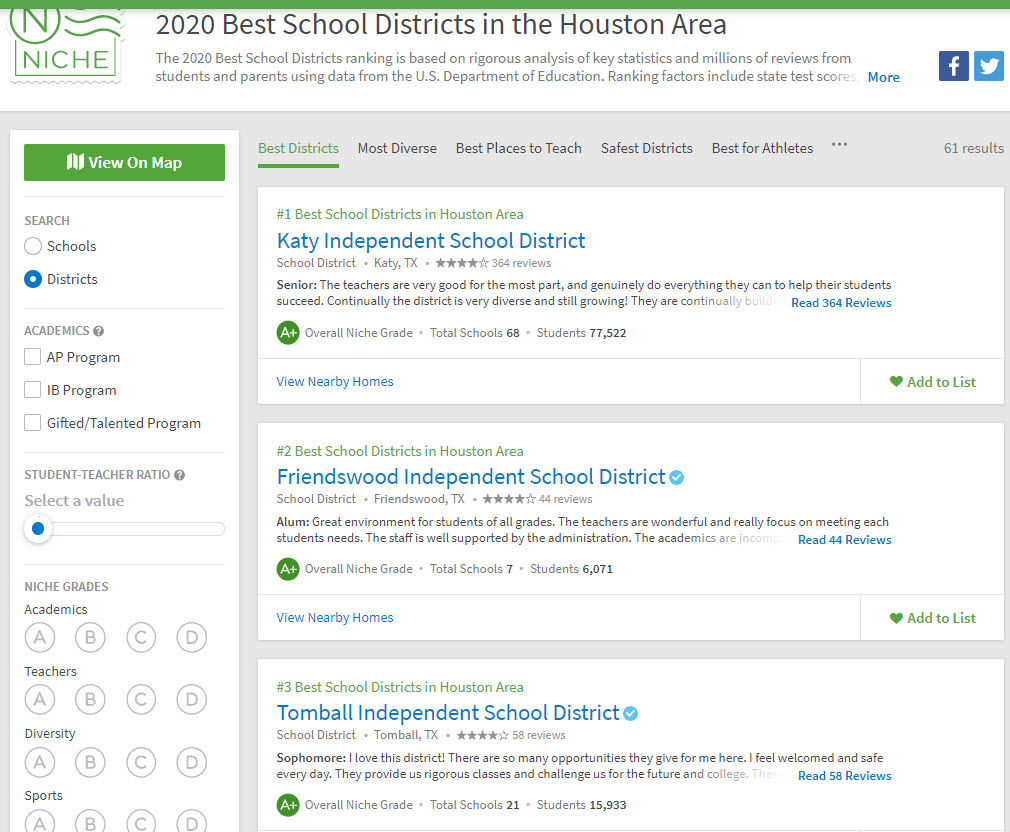This screenshot has height=832, width=1010.
Task: Click the star rating for Tomball ISD
Action: coord(482,735)
